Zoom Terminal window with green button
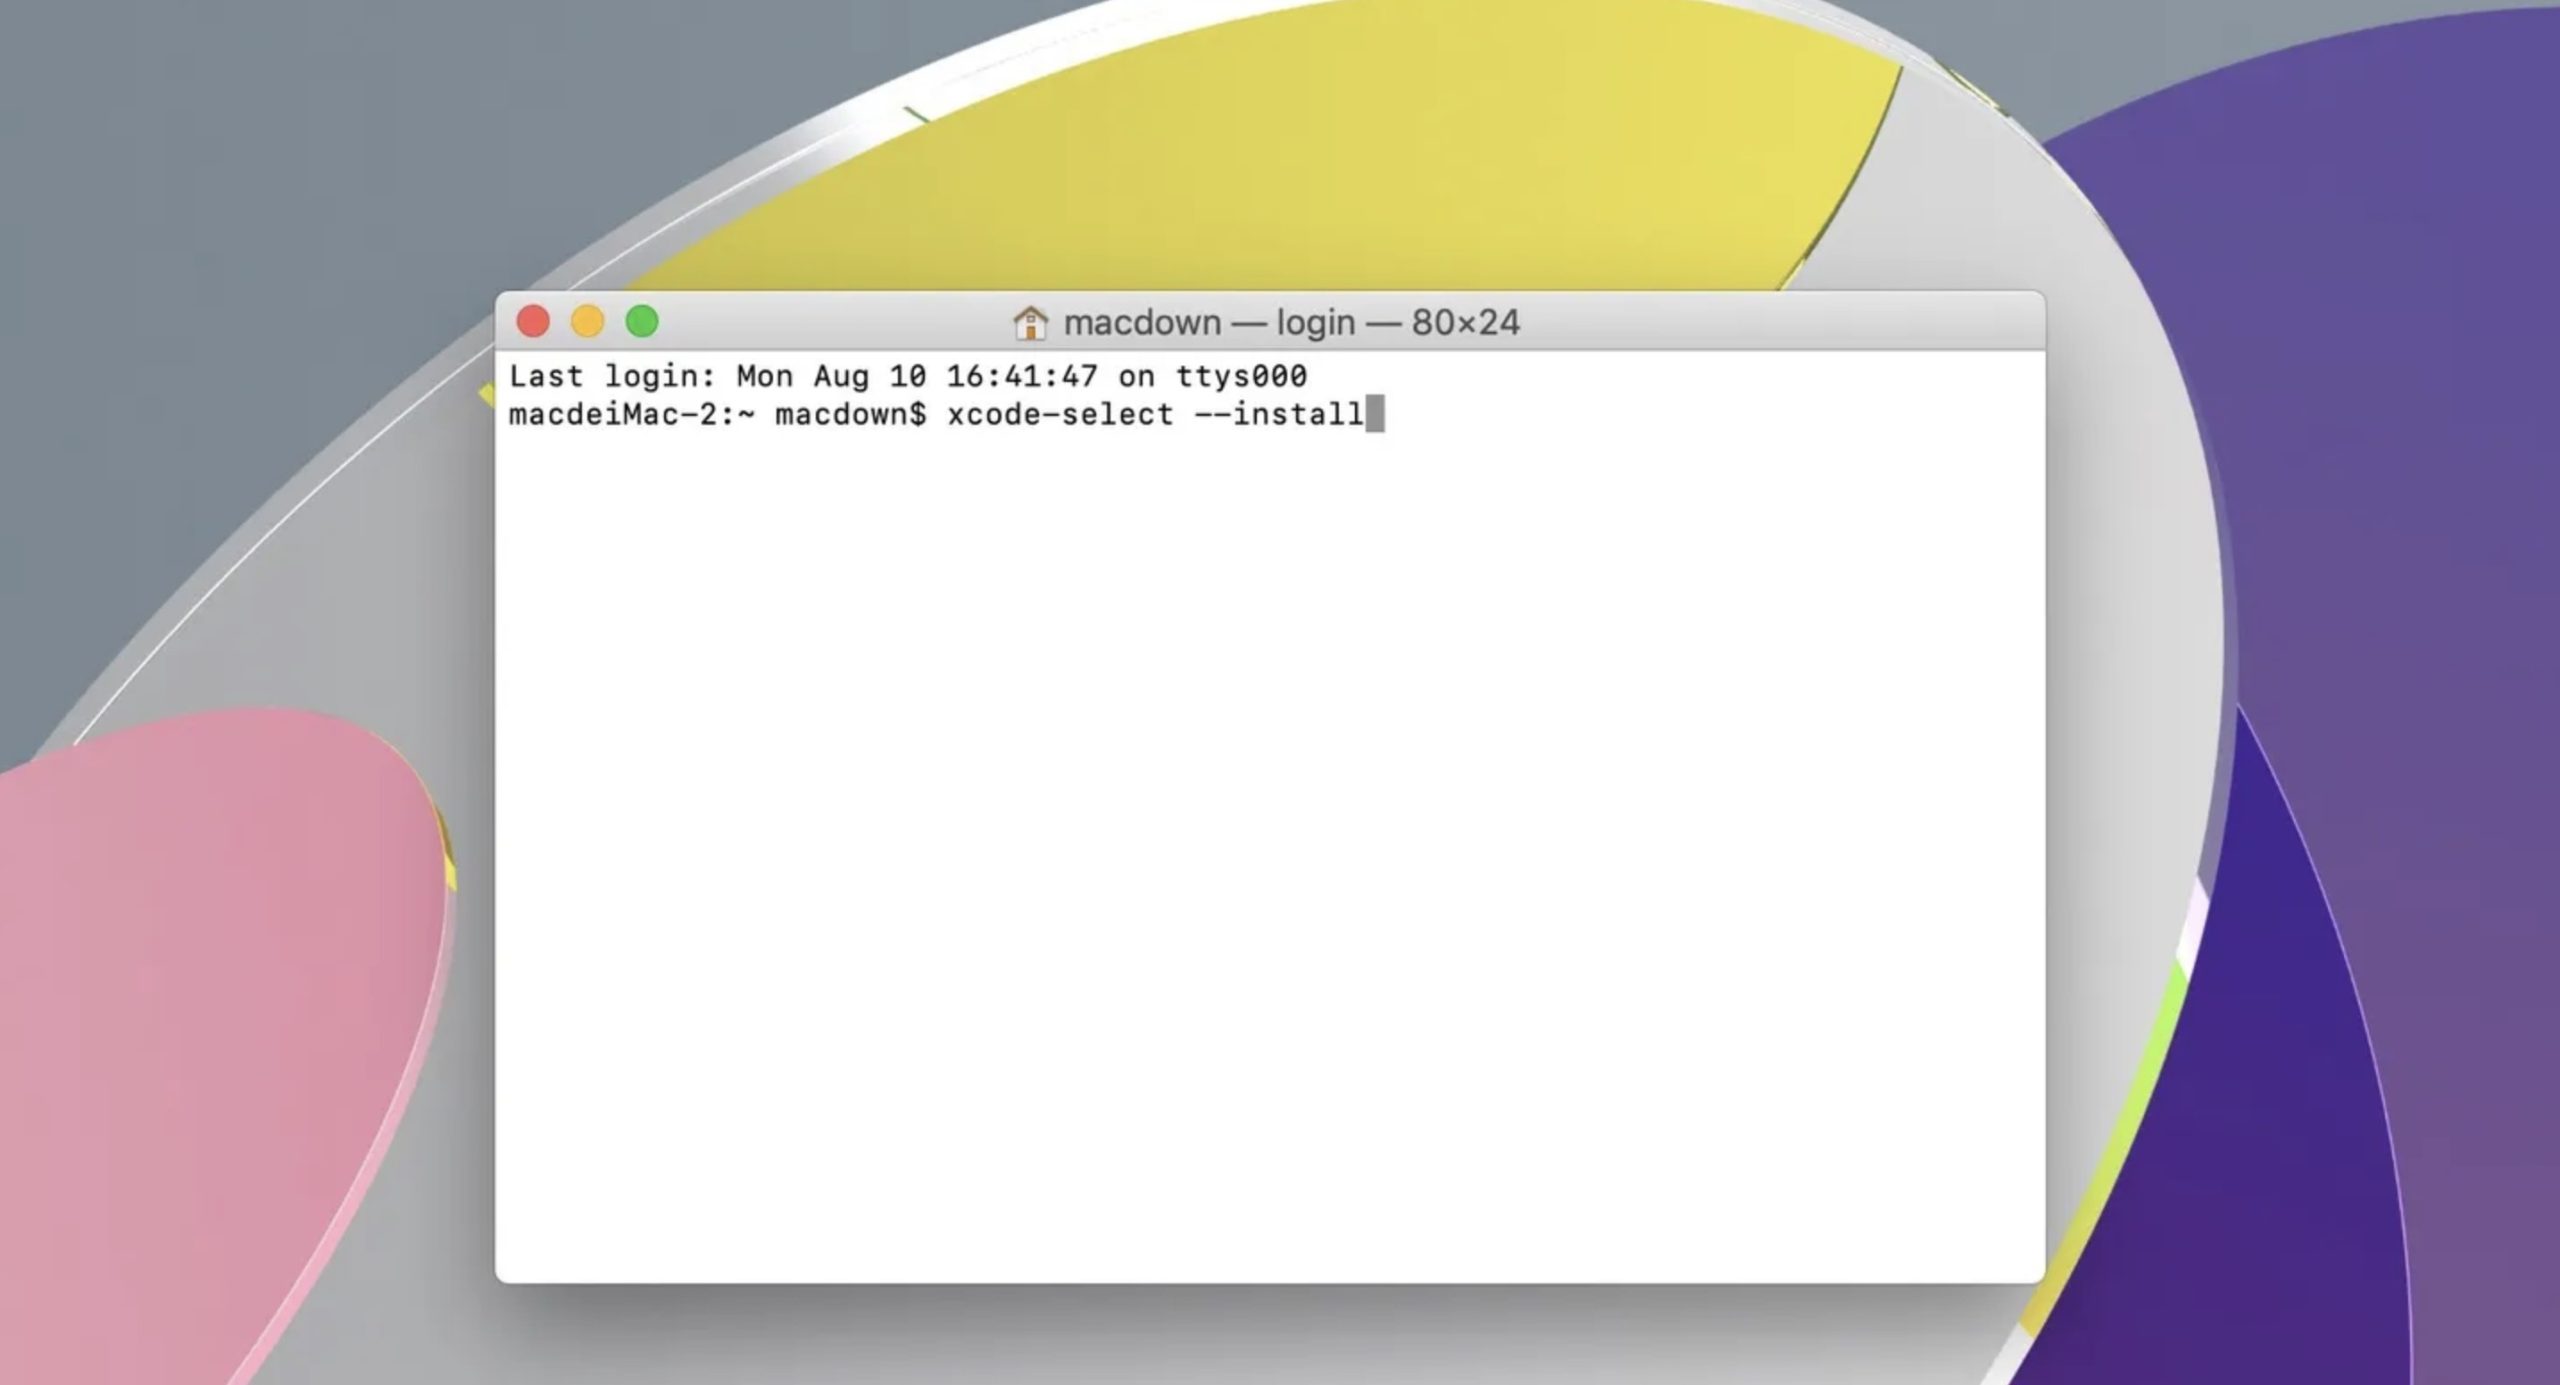 tap(642, 321)
